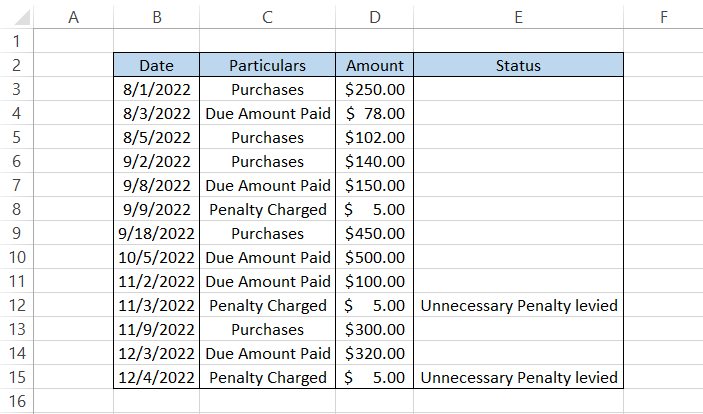Click the Status header cell

coord(518,66)
